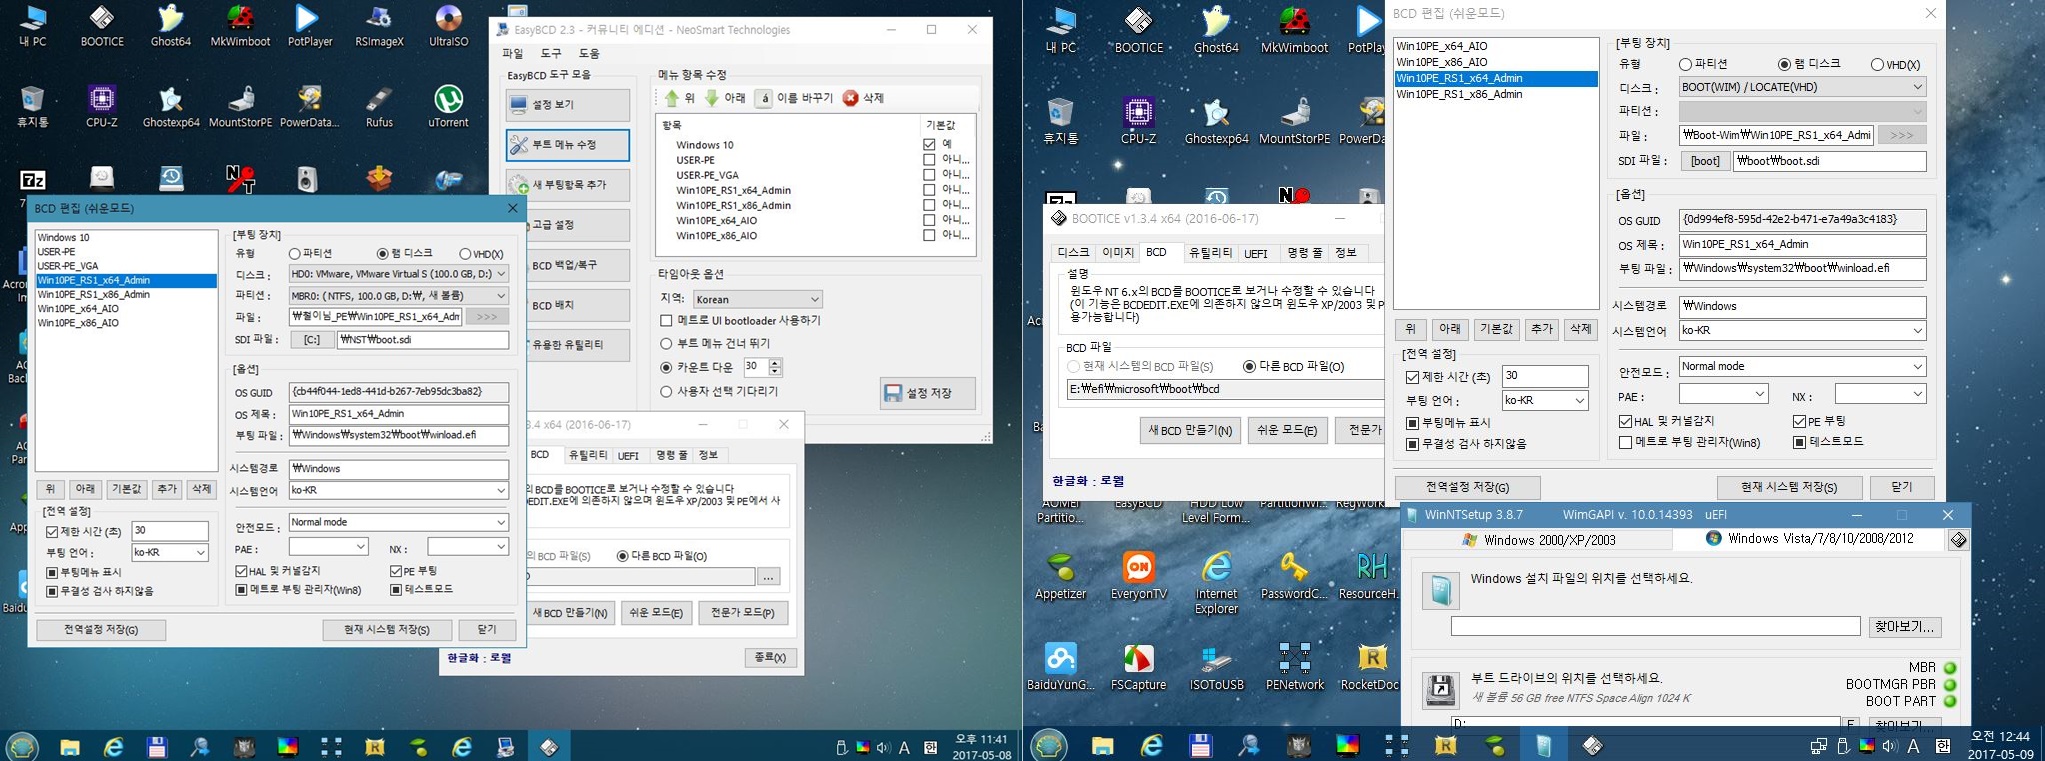This screenshot has width=2045, height=761.
Task: Open the NX dropdown in right BCD edit
Action: pyautogui.click(x=1880, y=395)
